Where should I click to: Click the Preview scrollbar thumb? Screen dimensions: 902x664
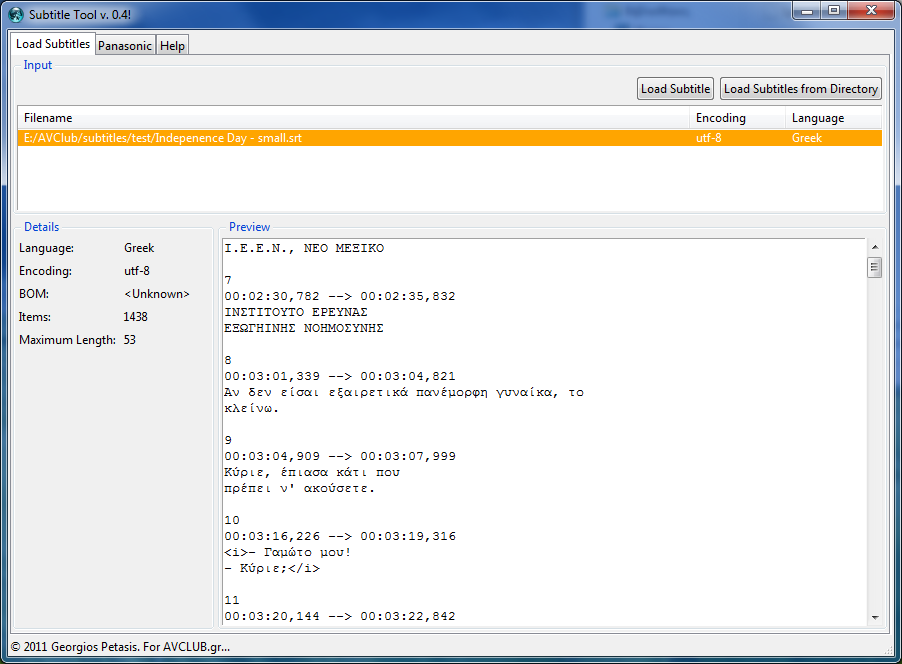[x=875, y=268]
